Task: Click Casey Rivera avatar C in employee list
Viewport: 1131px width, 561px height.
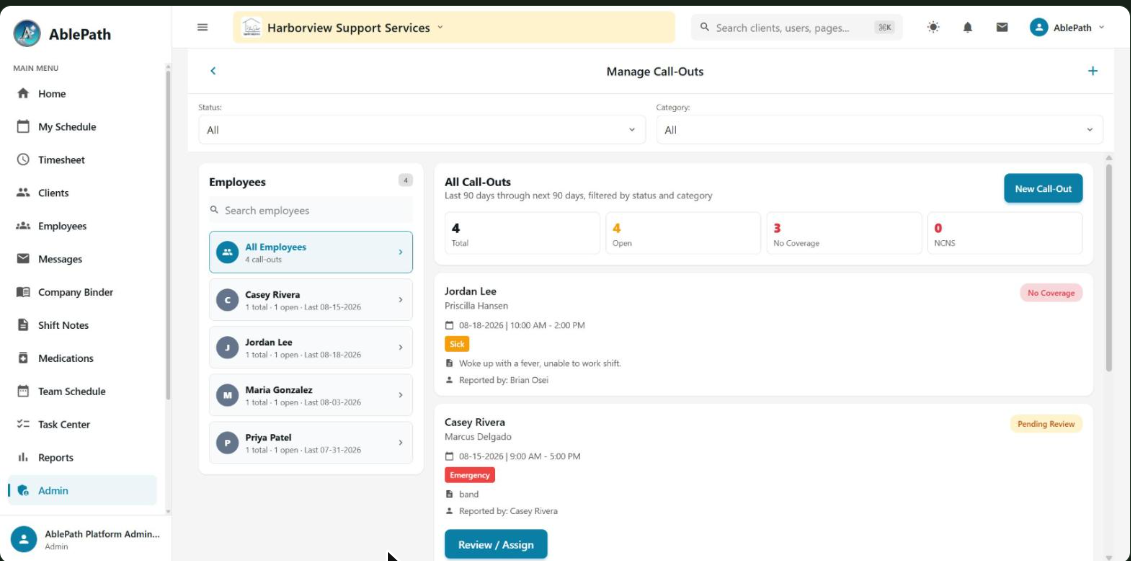Action: [x=227, y=300]
